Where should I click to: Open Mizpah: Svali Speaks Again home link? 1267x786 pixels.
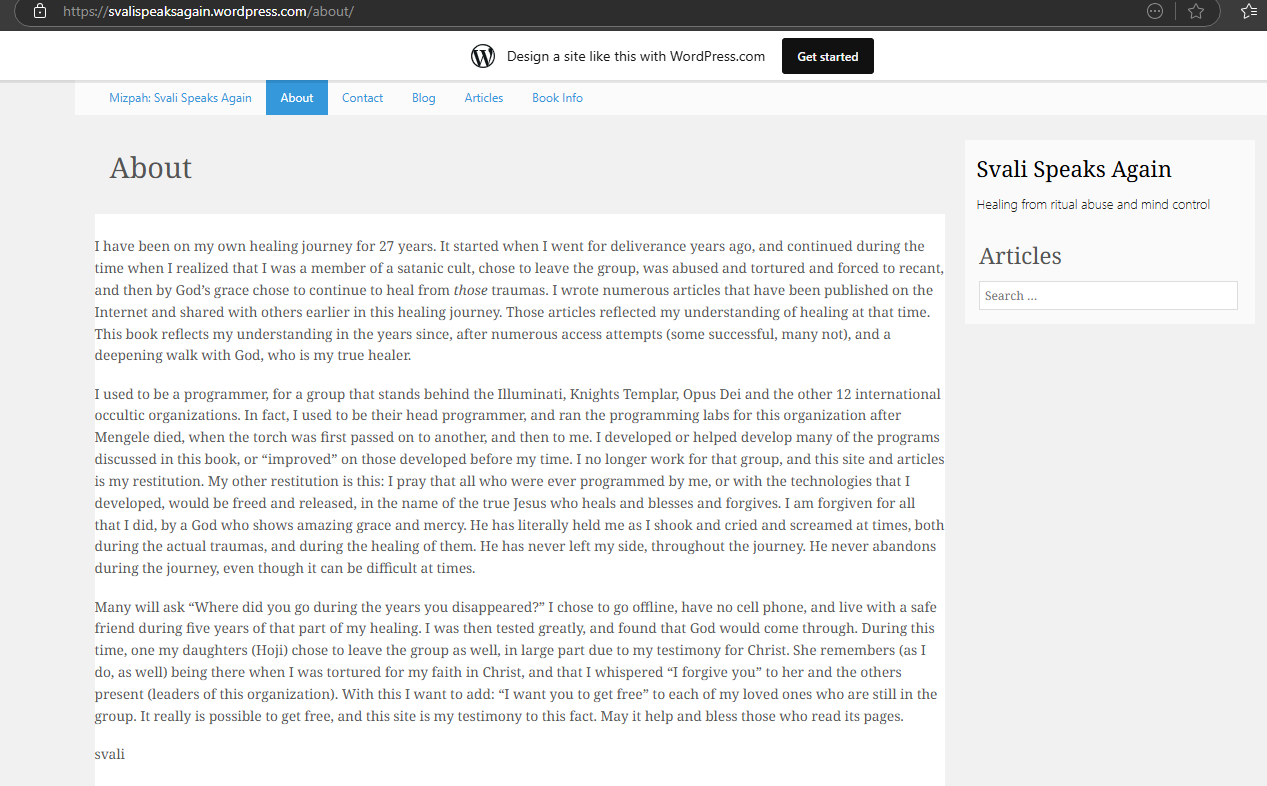tap(180, 98)
